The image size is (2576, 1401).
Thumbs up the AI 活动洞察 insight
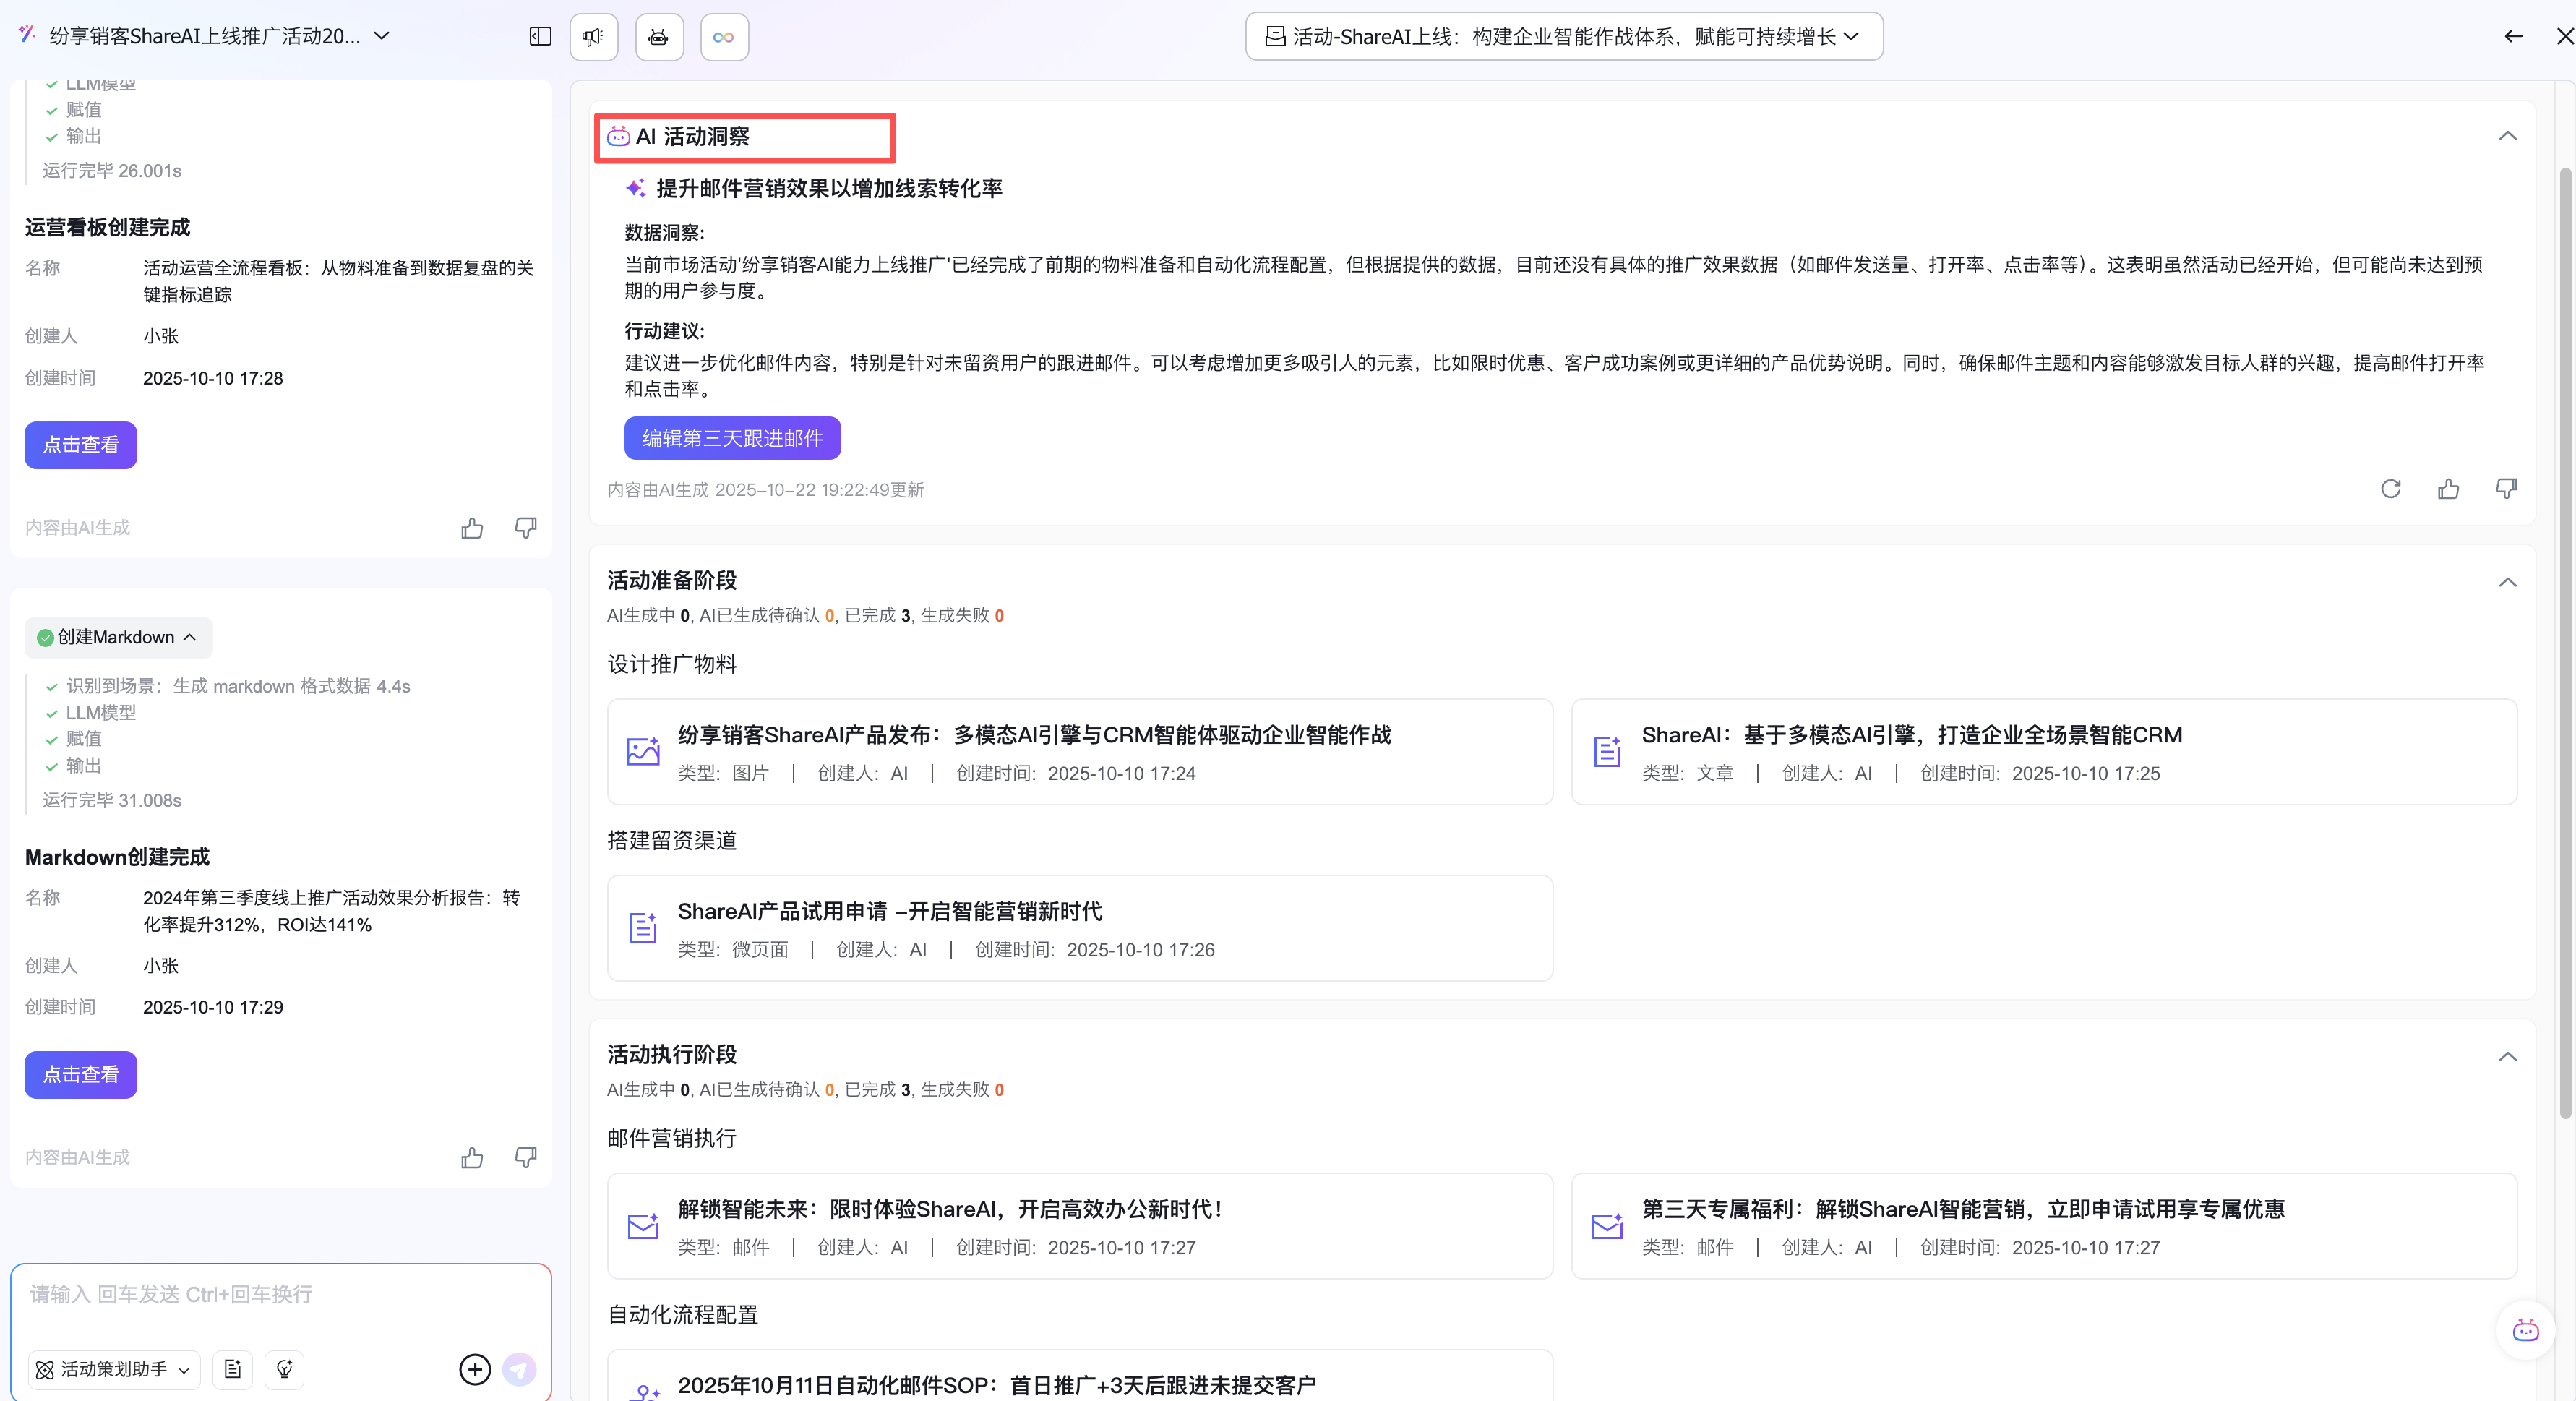(2448, 488)
